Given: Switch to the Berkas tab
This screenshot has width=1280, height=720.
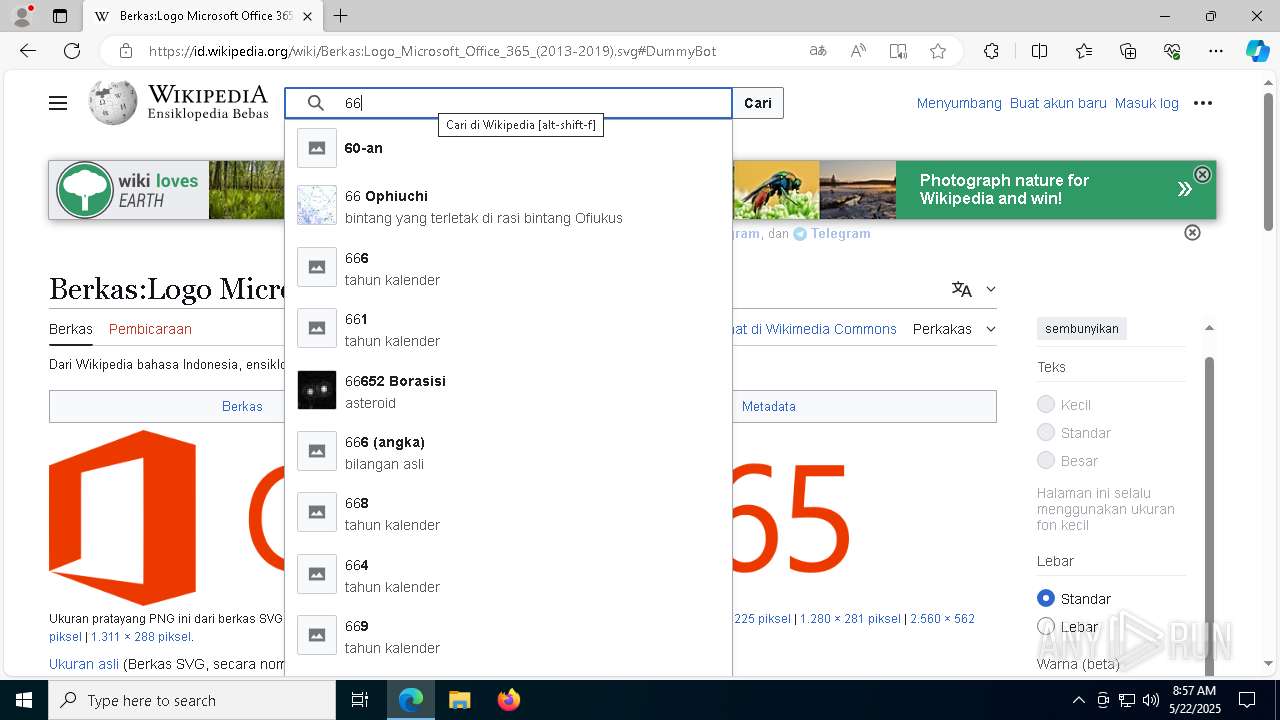Looking at the screenshot, I should [x=71, y=329].
